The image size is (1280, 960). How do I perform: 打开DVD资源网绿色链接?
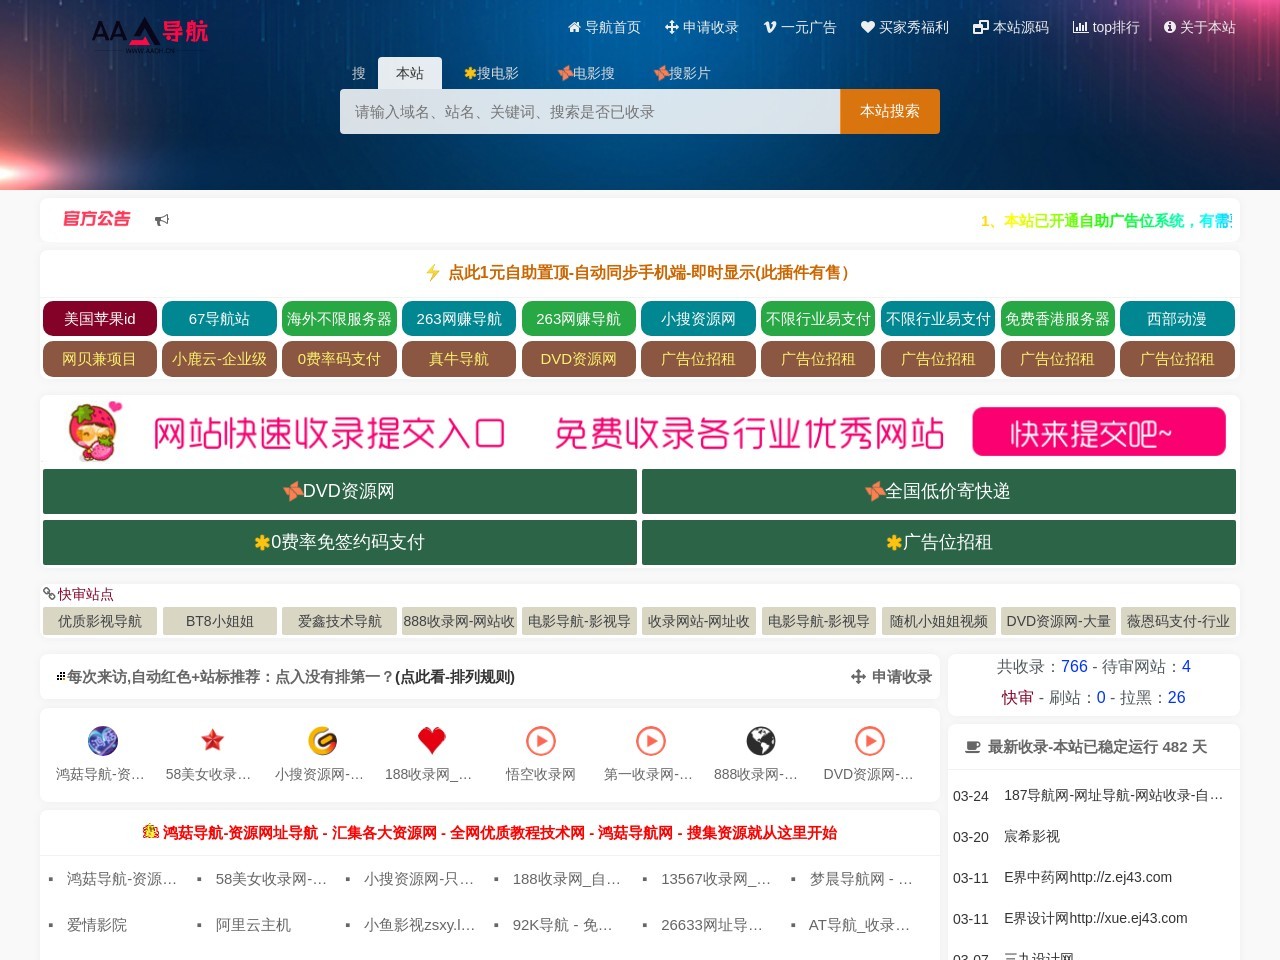pyautogui.click(x=338, y=491)
